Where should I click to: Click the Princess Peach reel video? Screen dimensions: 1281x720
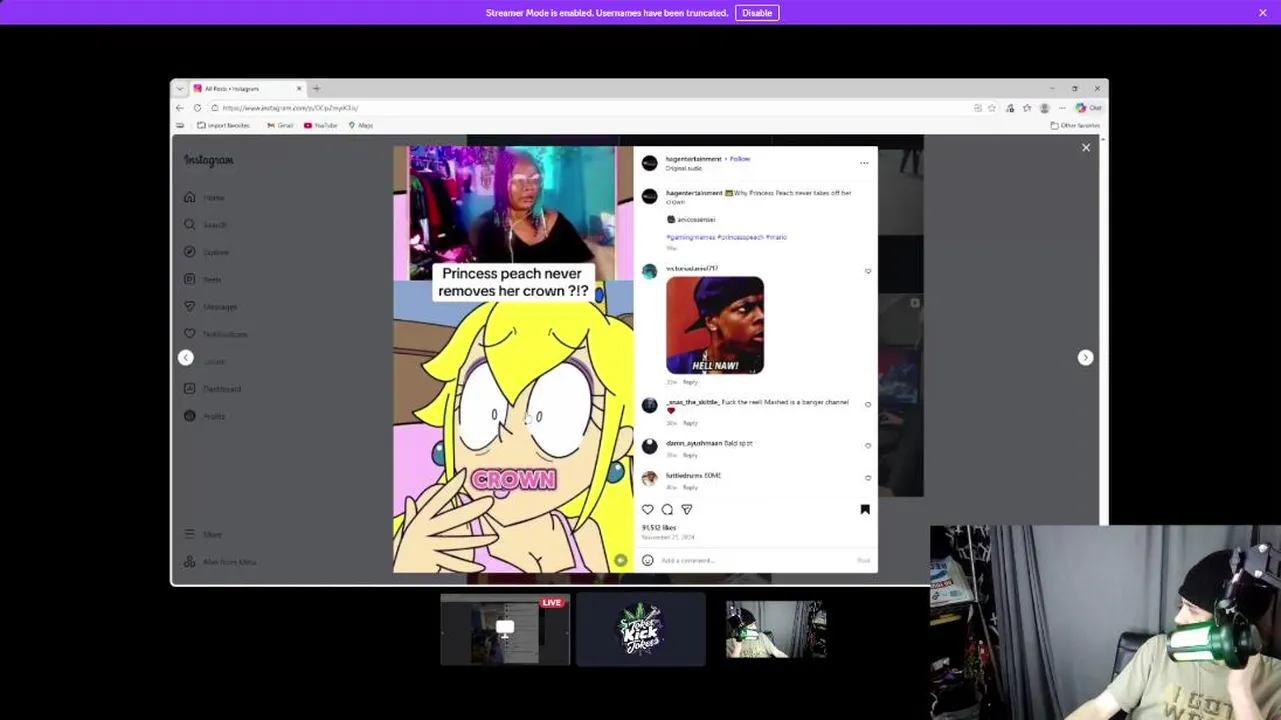point(513,360)
